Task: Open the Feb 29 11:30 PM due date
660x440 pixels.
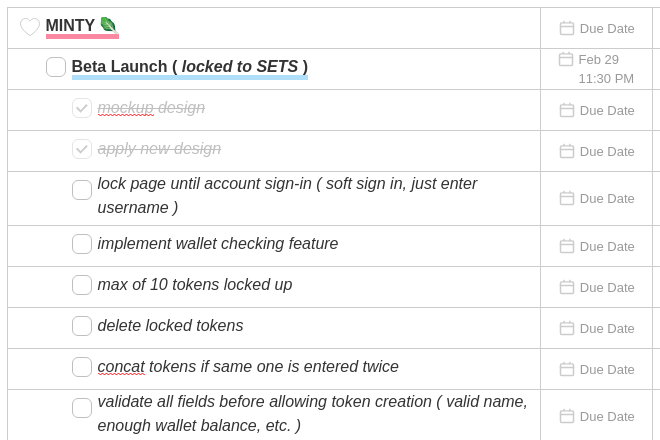Action: point(596,69)
